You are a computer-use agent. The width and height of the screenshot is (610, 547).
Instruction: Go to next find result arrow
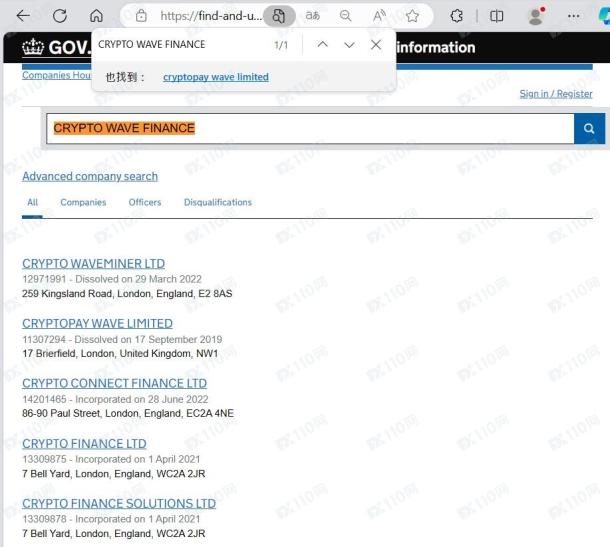point(349,45)
